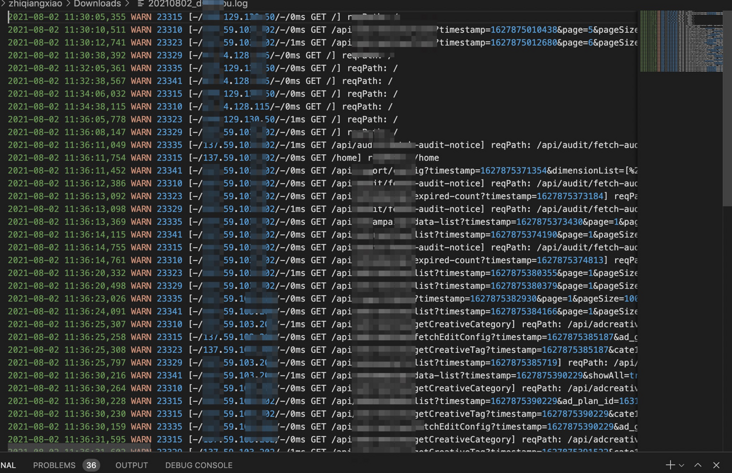
Task: Click timestamp value 1627875374190
Action: tap(524, 234)
